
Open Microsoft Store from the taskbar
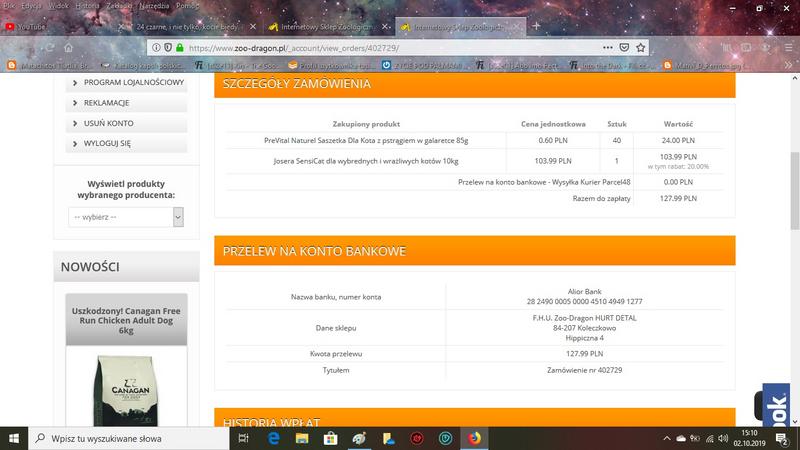point(331,438)
